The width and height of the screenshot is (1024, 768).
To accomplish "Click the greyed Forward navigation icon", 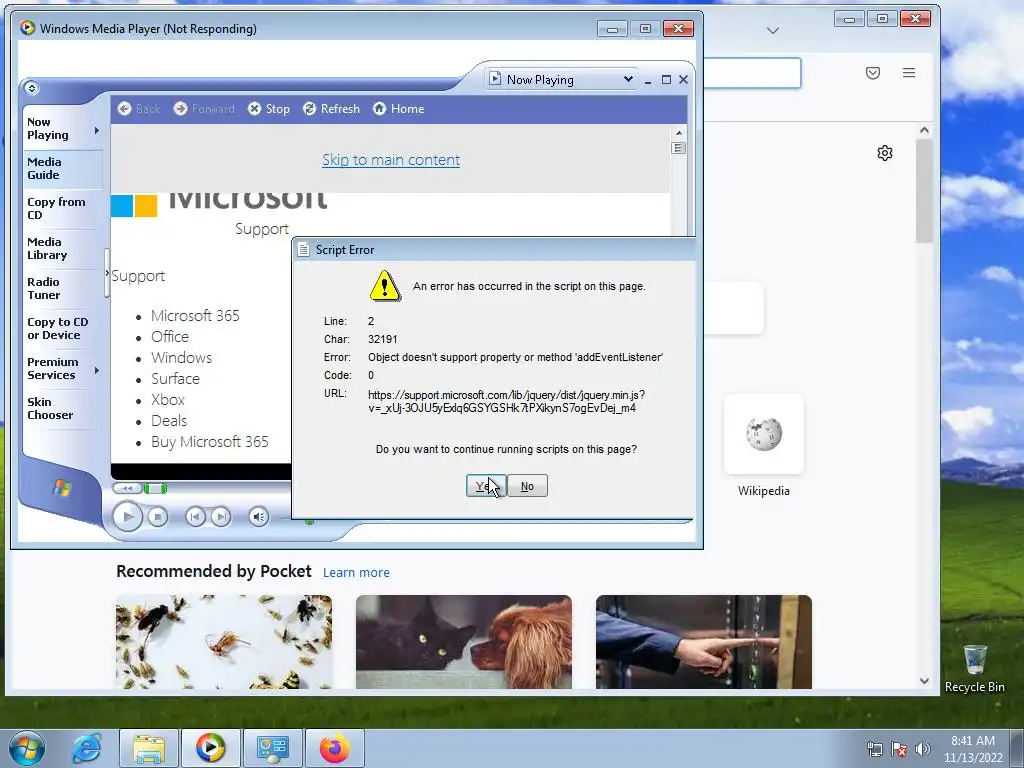I will (181, 109).
